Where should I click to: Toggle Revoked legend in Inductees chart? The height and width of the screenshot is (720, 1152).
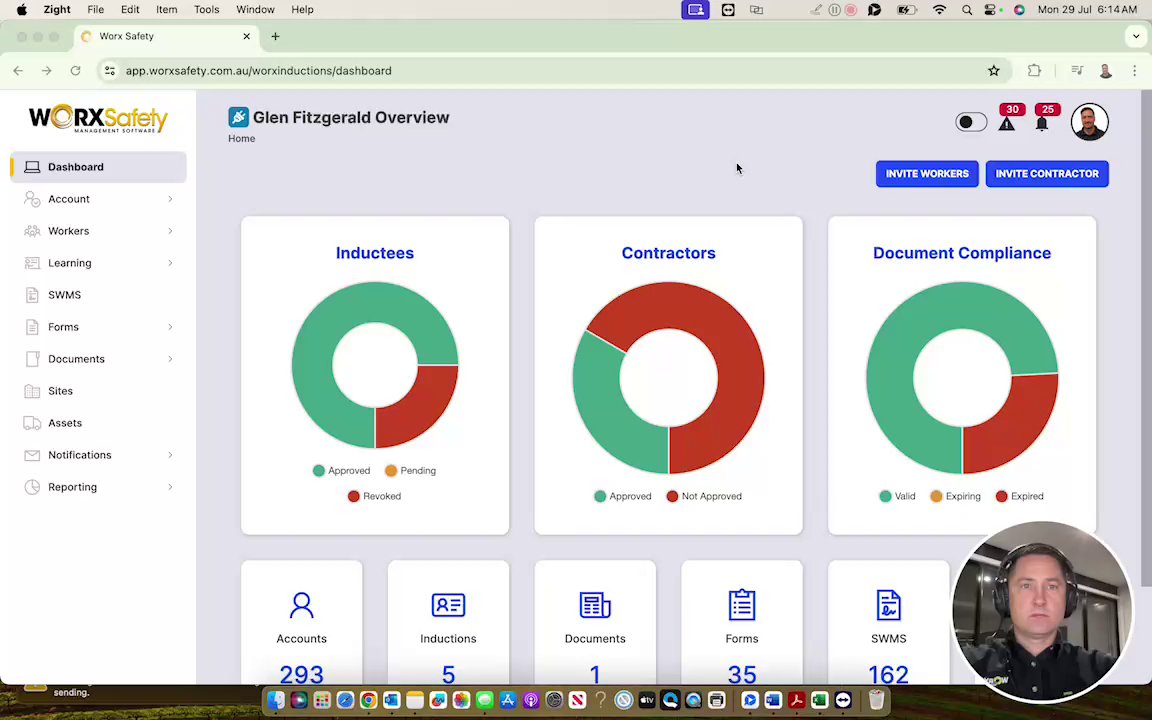(375, 497)
